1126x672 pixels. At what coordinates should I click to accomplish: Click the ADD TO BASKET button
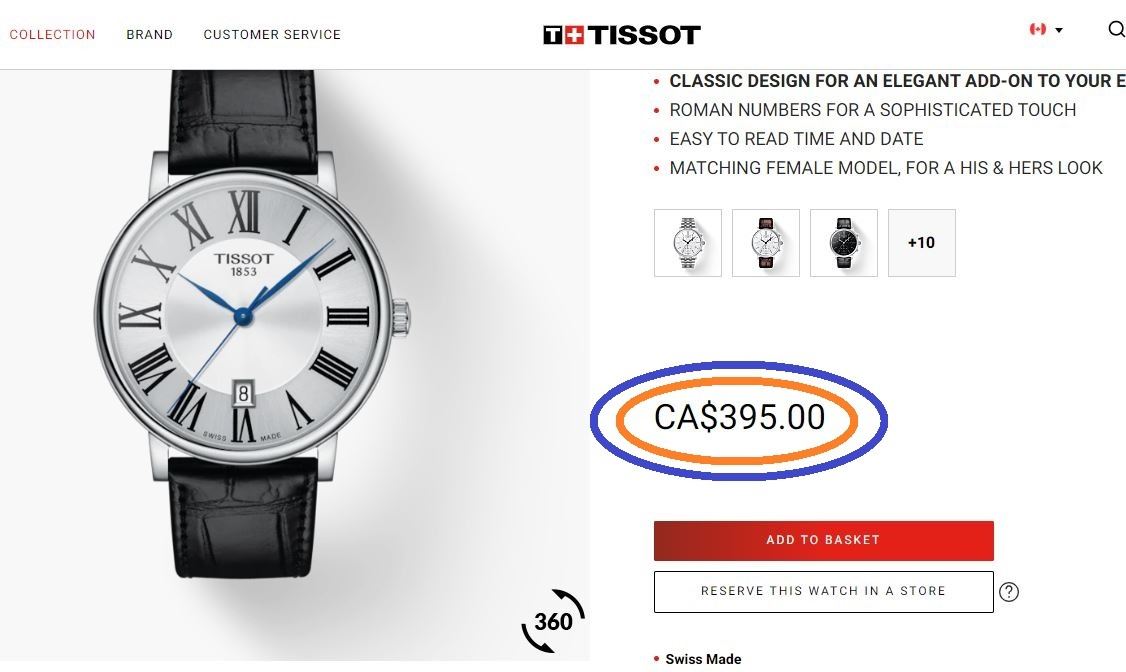[x=824, y=541]
